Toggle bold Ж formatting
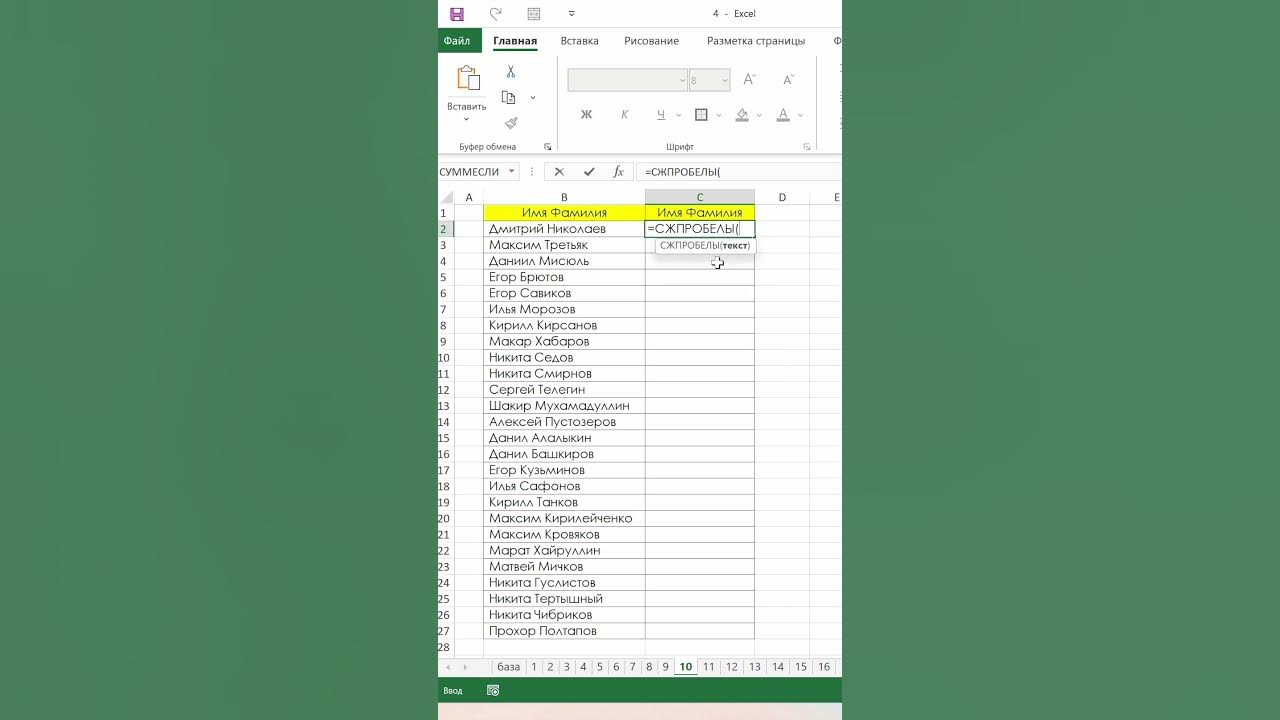 tap(587, 115)
